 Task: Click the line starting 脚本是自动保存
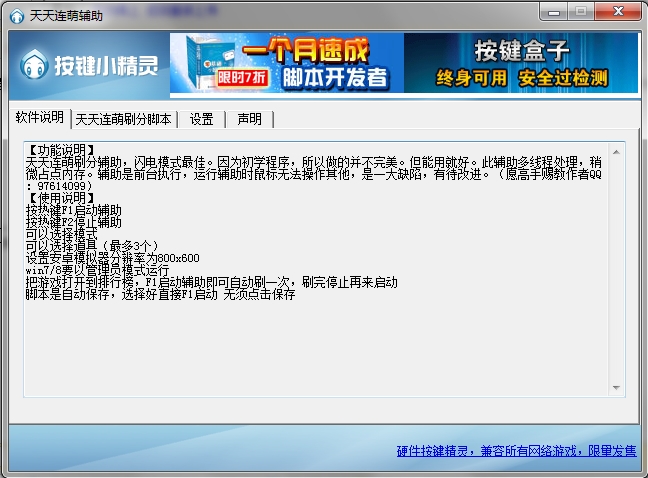pos(160,294)
